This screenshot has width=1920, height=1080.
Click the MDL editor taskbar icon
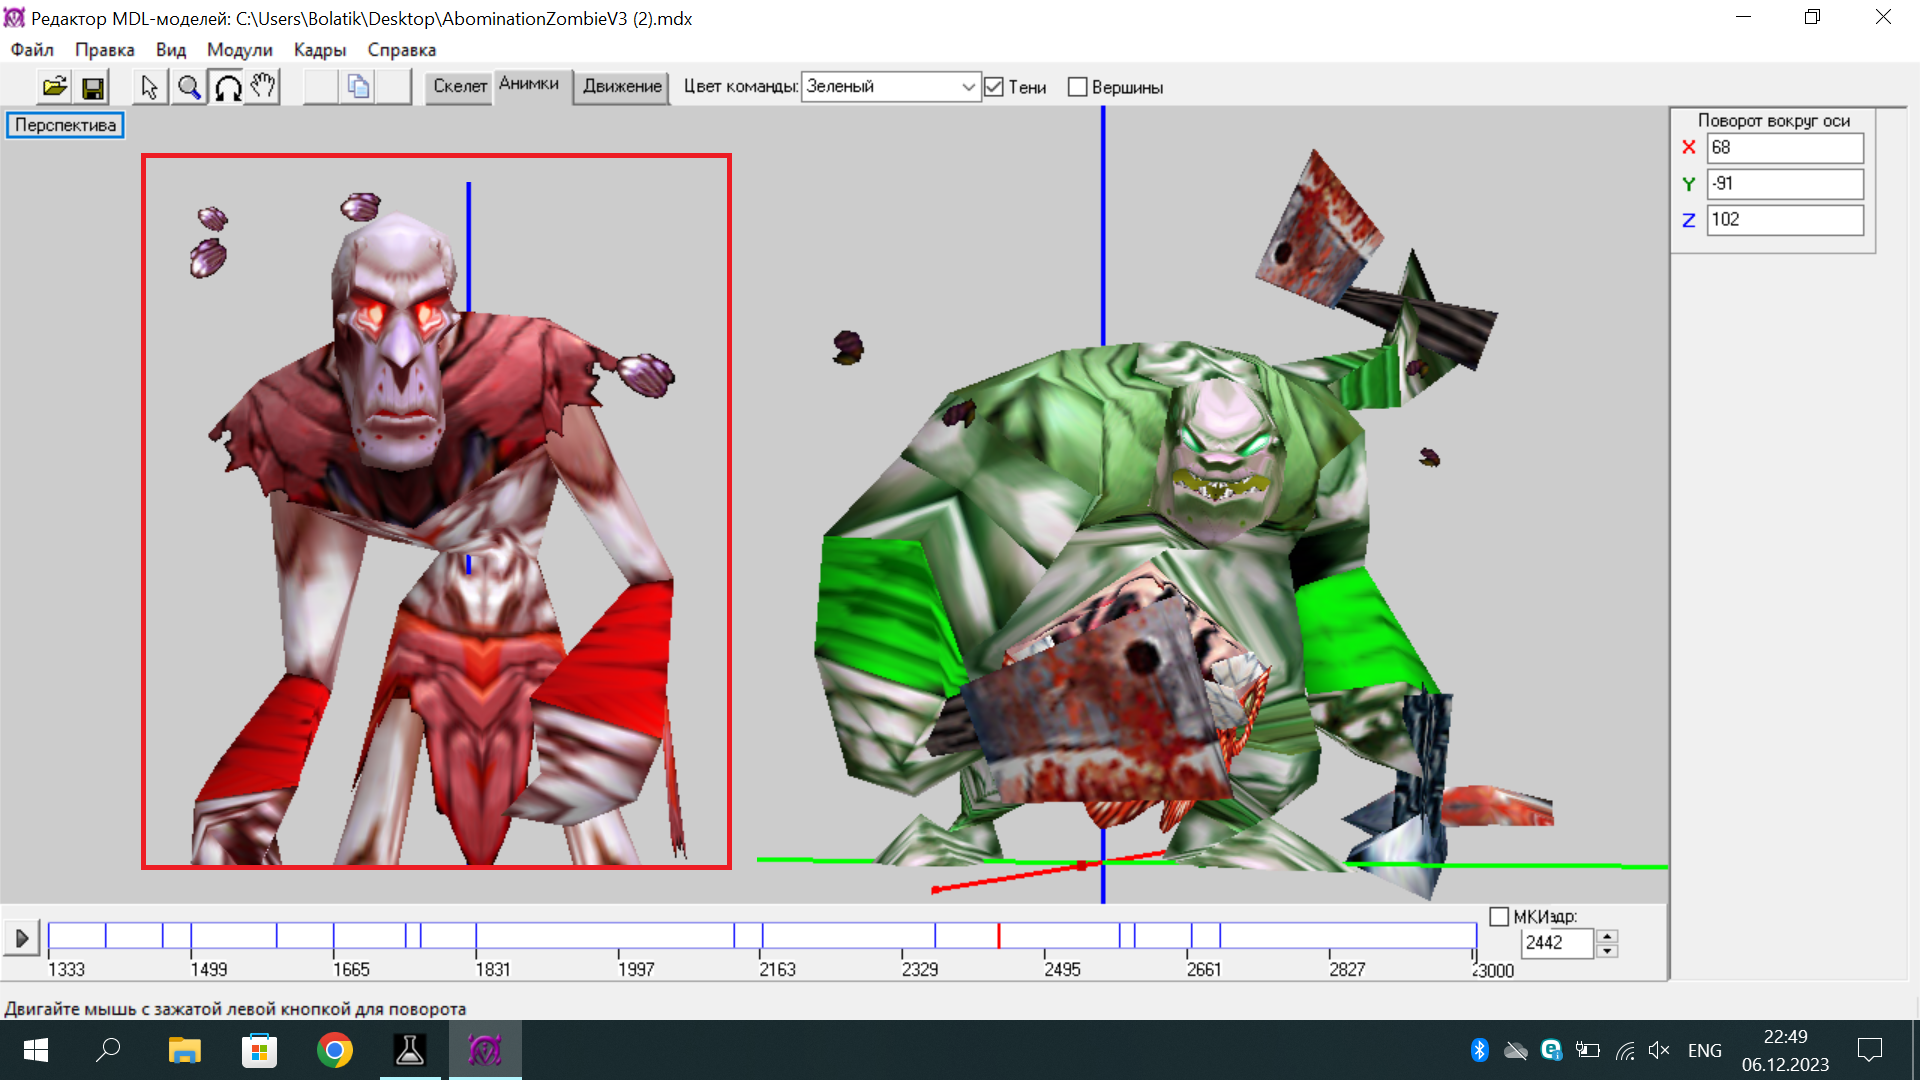[x=485, y=1050]
